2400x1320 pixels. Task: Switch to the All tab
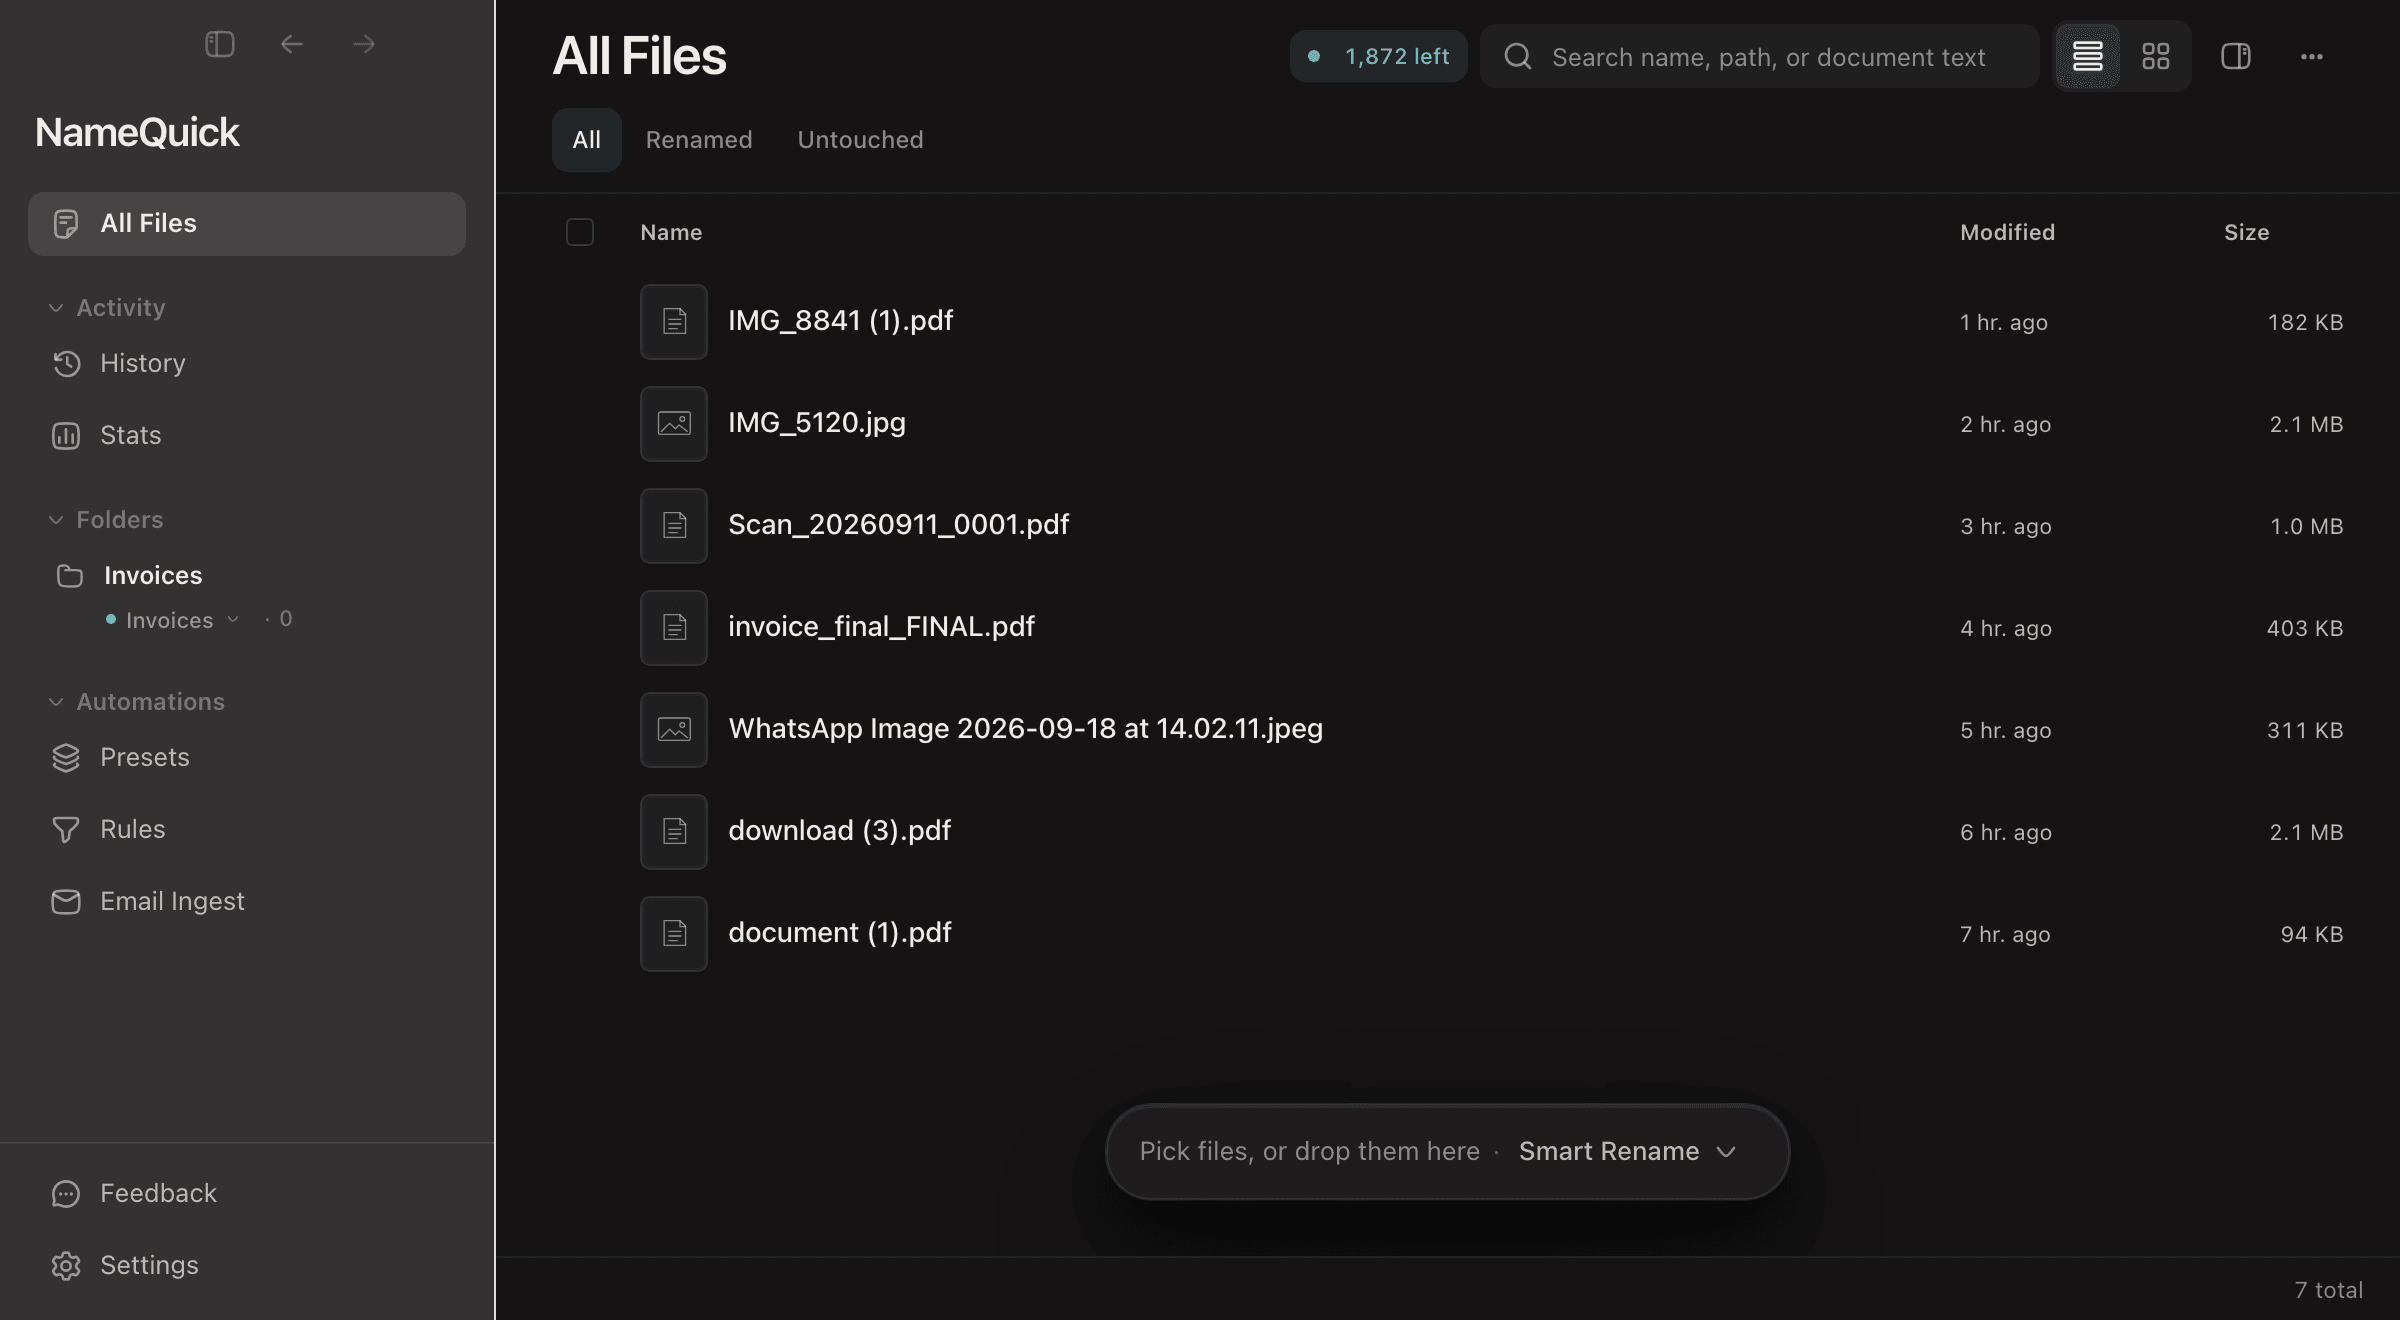pos(587,140)
